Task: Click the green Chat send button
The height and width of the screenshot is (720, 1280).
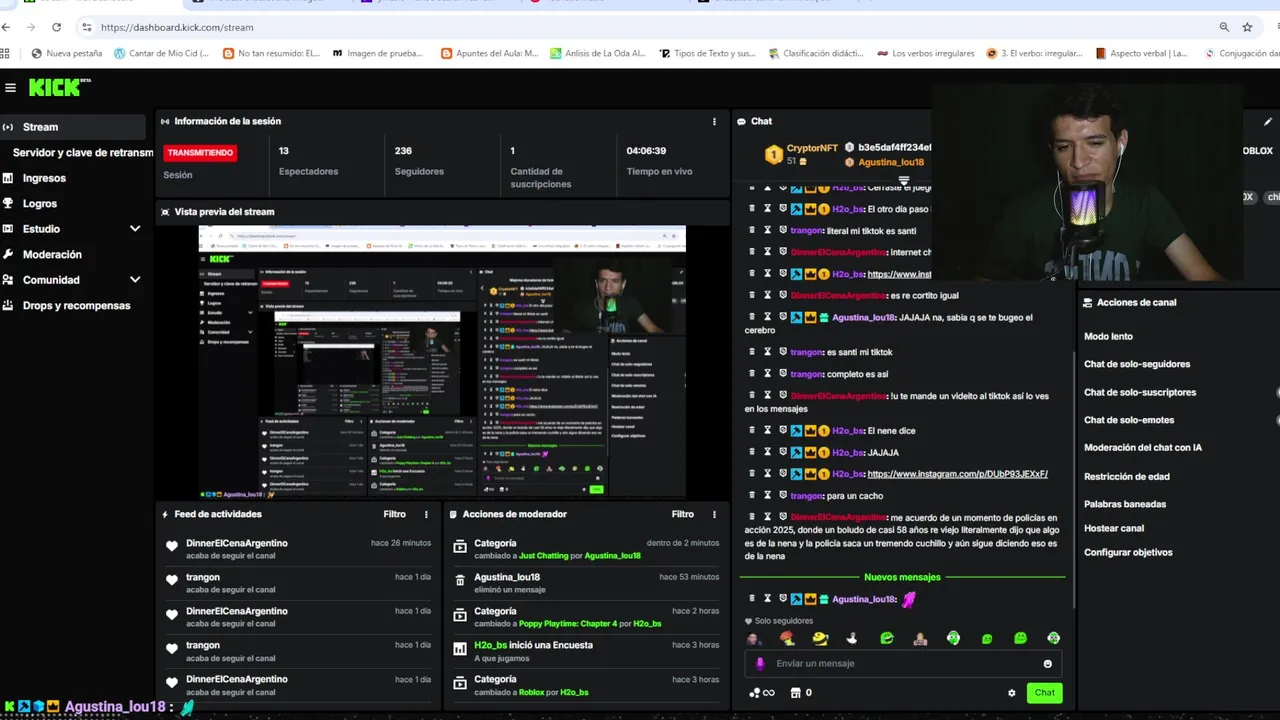Action: point(1044,692)
